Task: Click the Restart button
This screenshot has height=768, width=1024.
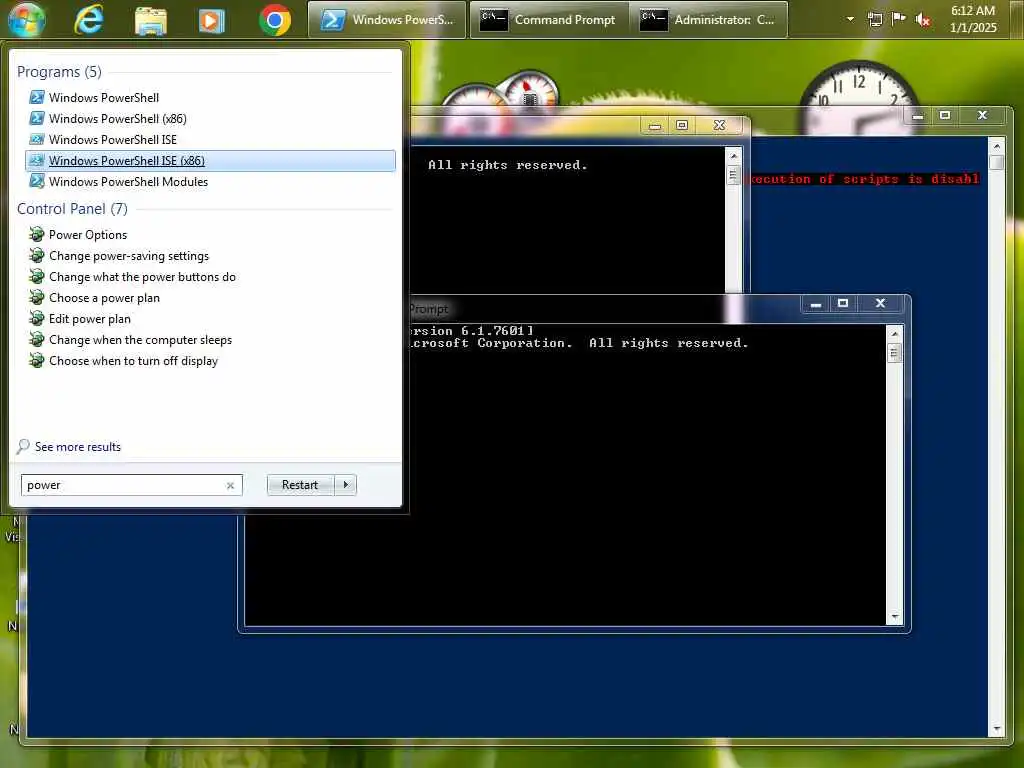Action: click(300, 485)
